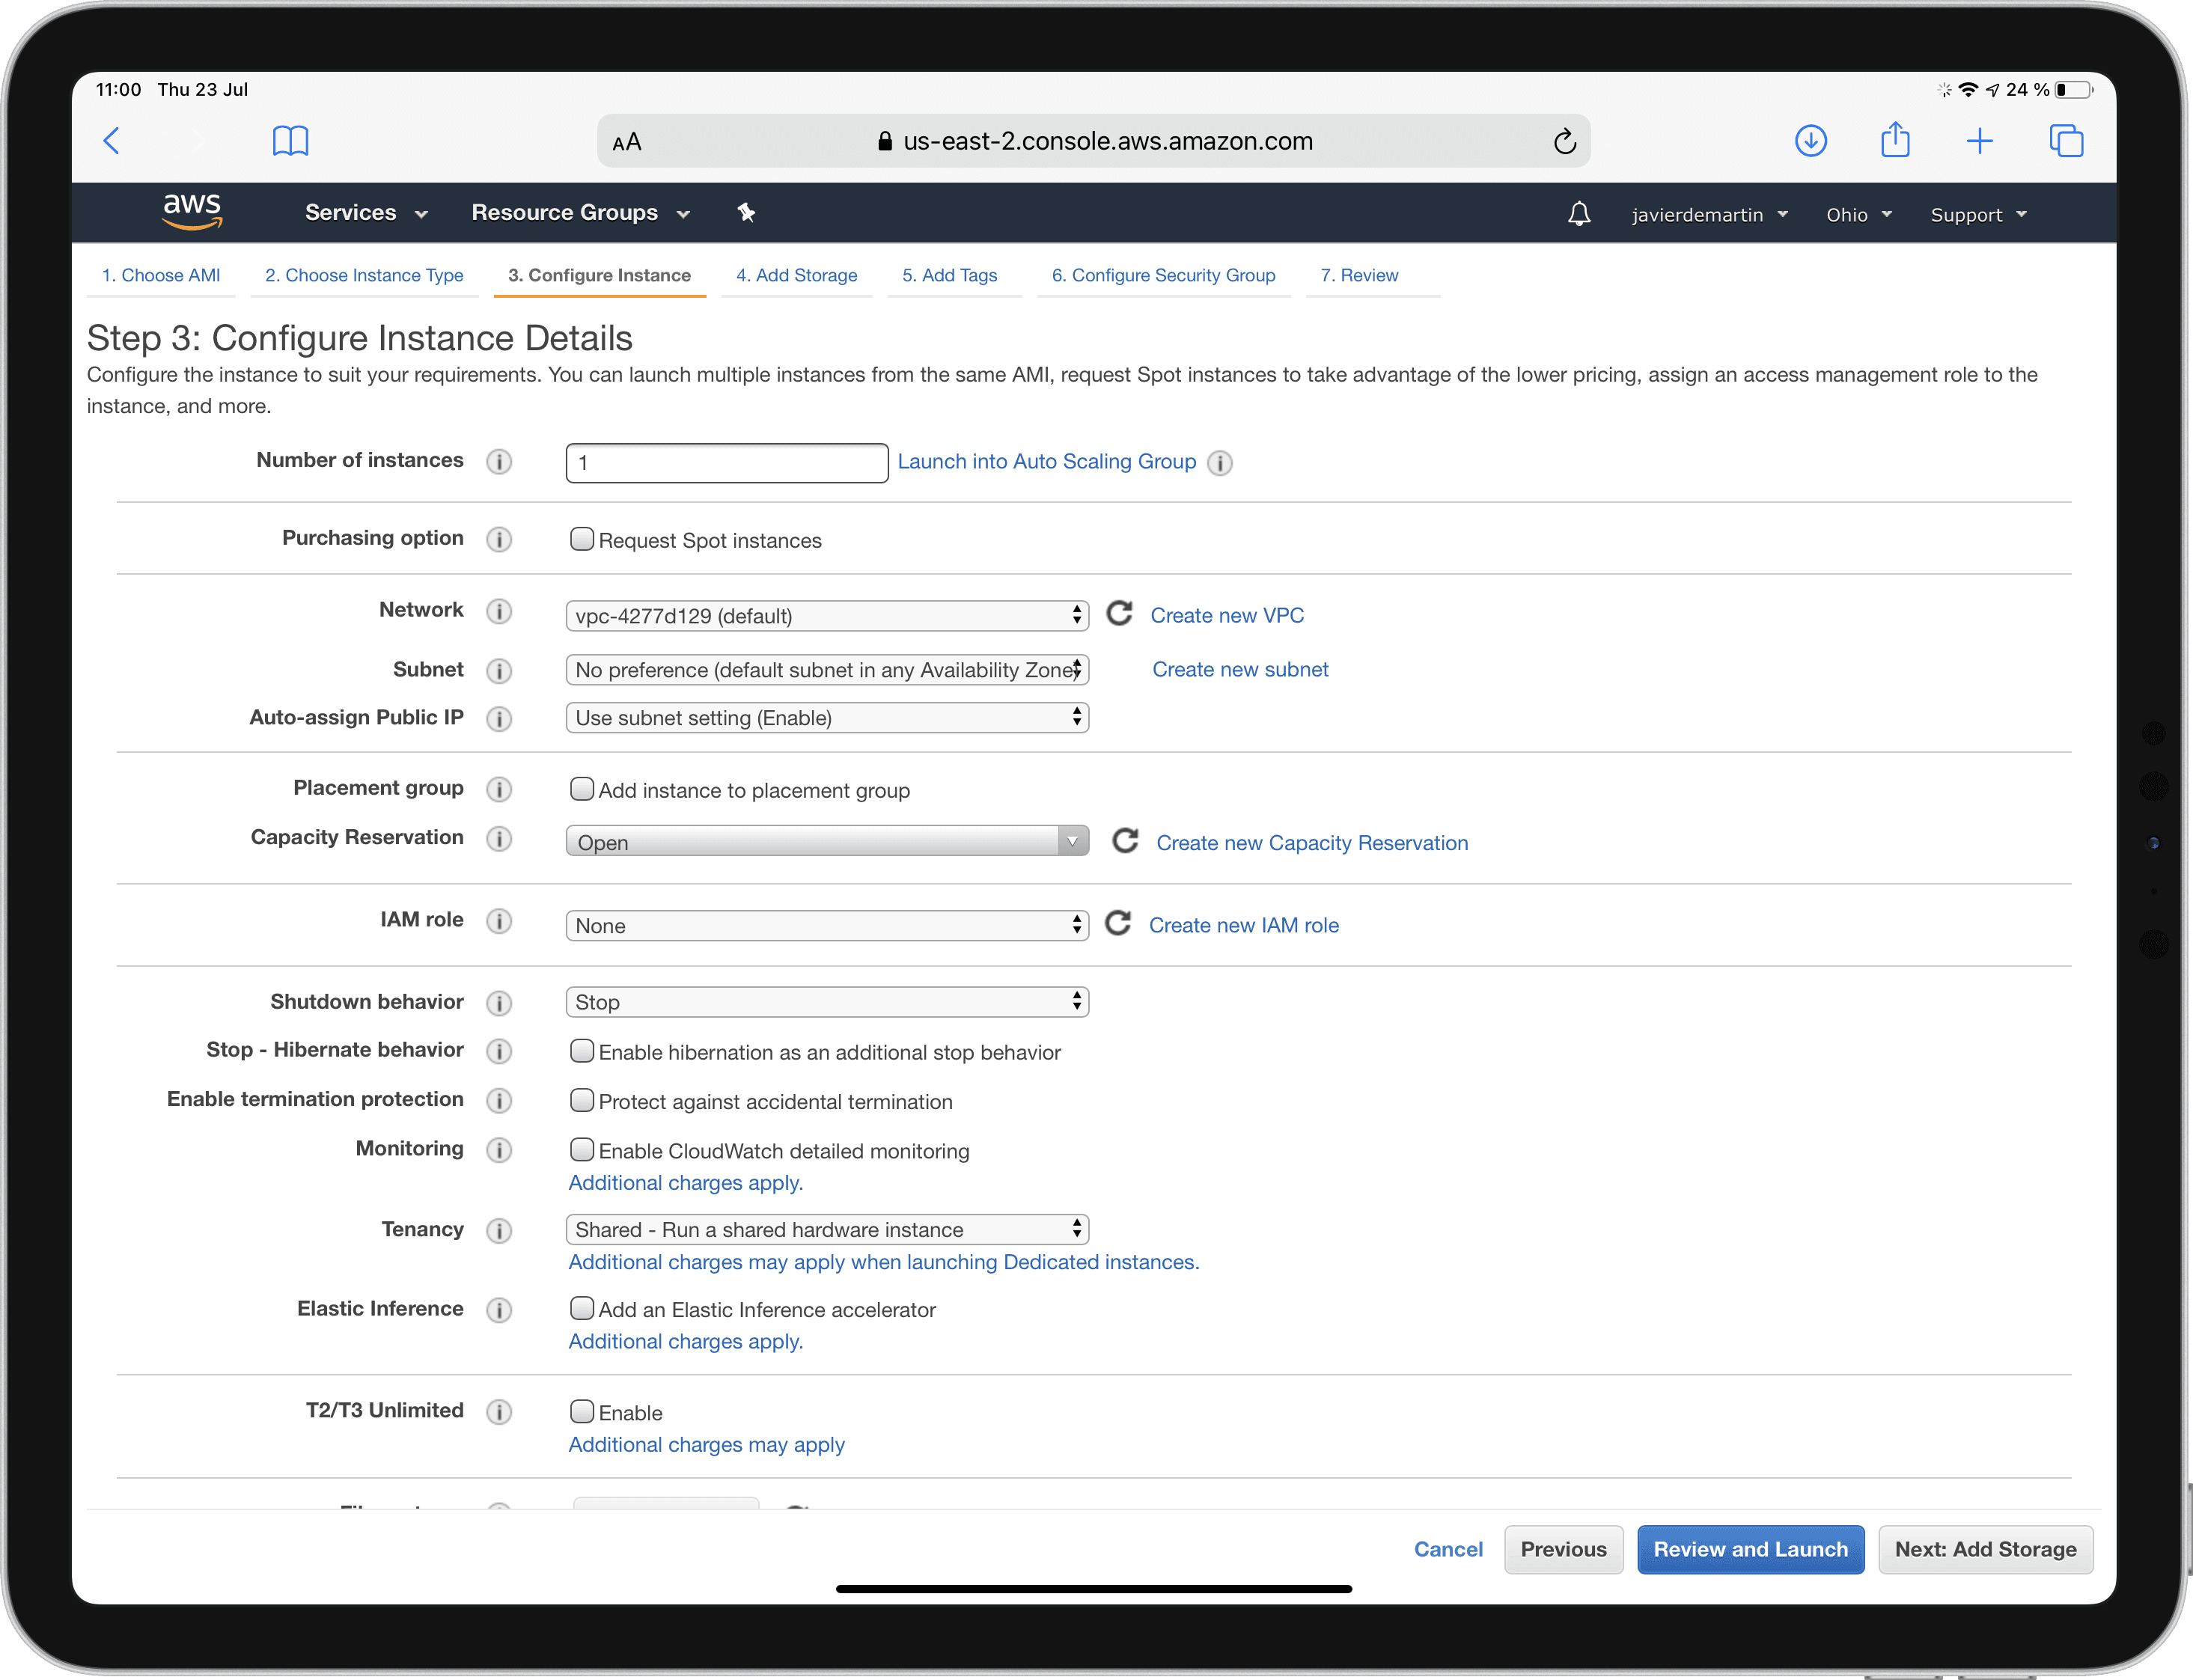Viewport: 2193px width, 1680px height.
Task: Go to 2. Choose Instance Type step
Action: click(x=364, y=275)
